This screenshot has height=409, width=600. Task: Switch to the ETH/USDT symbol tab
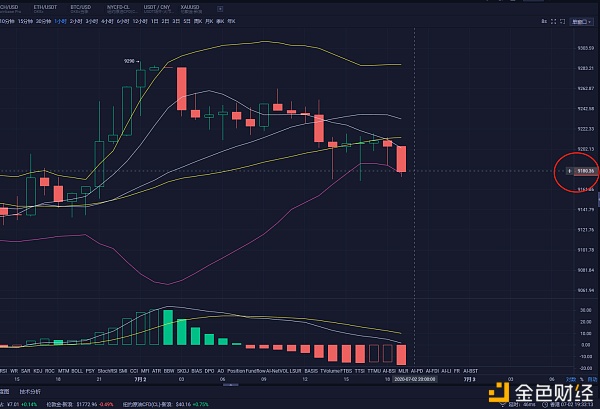coord(45,7)
